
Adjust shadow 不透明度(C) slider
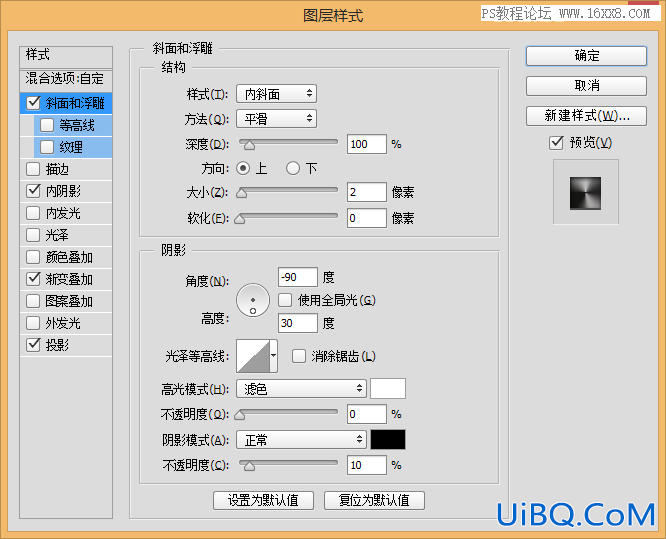[x=249, y=466]
